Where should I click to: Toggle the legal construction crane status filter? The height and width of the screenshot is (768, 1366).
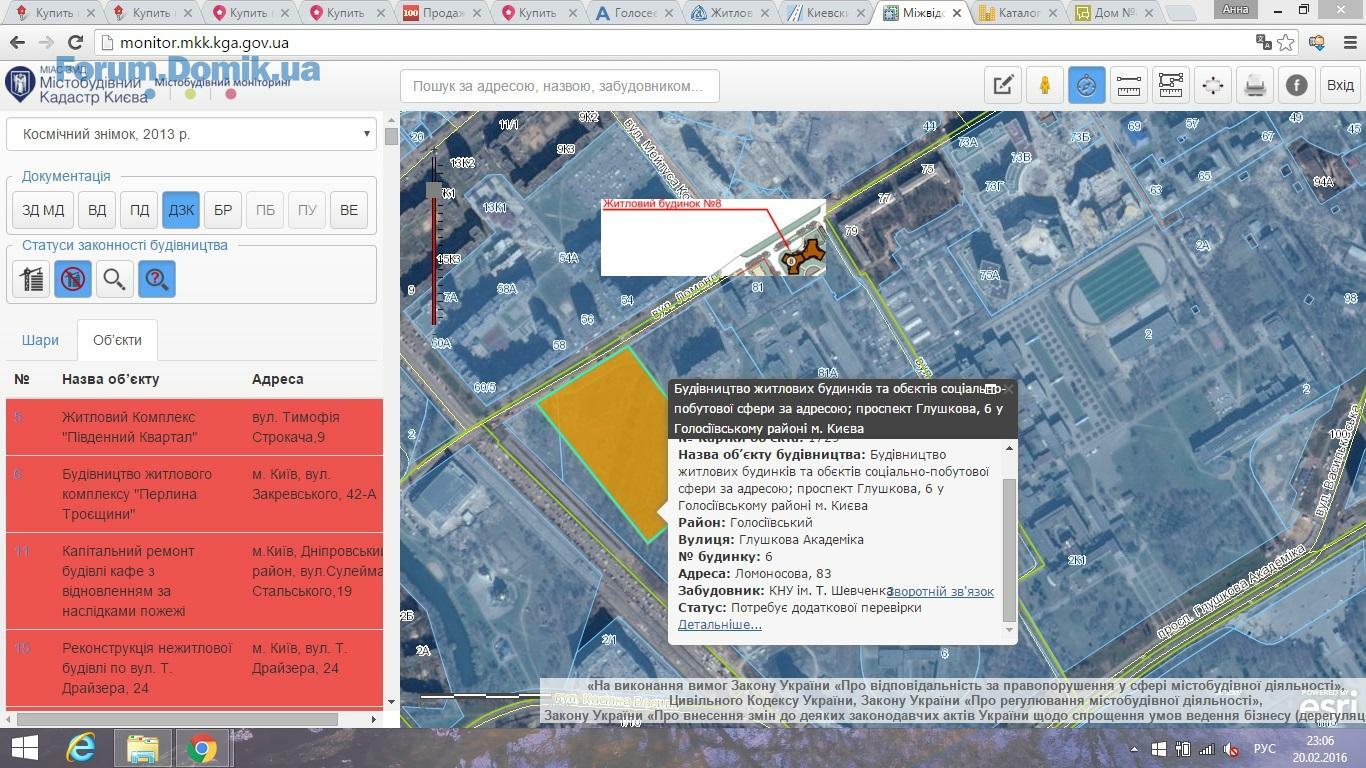(31, 279)
